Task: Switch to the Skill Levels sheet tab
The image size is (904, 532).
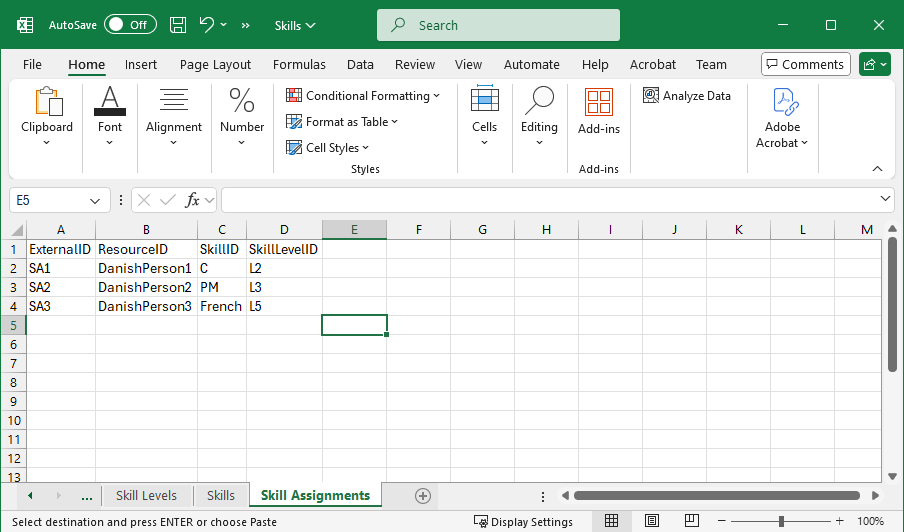Action: [146, 496]
